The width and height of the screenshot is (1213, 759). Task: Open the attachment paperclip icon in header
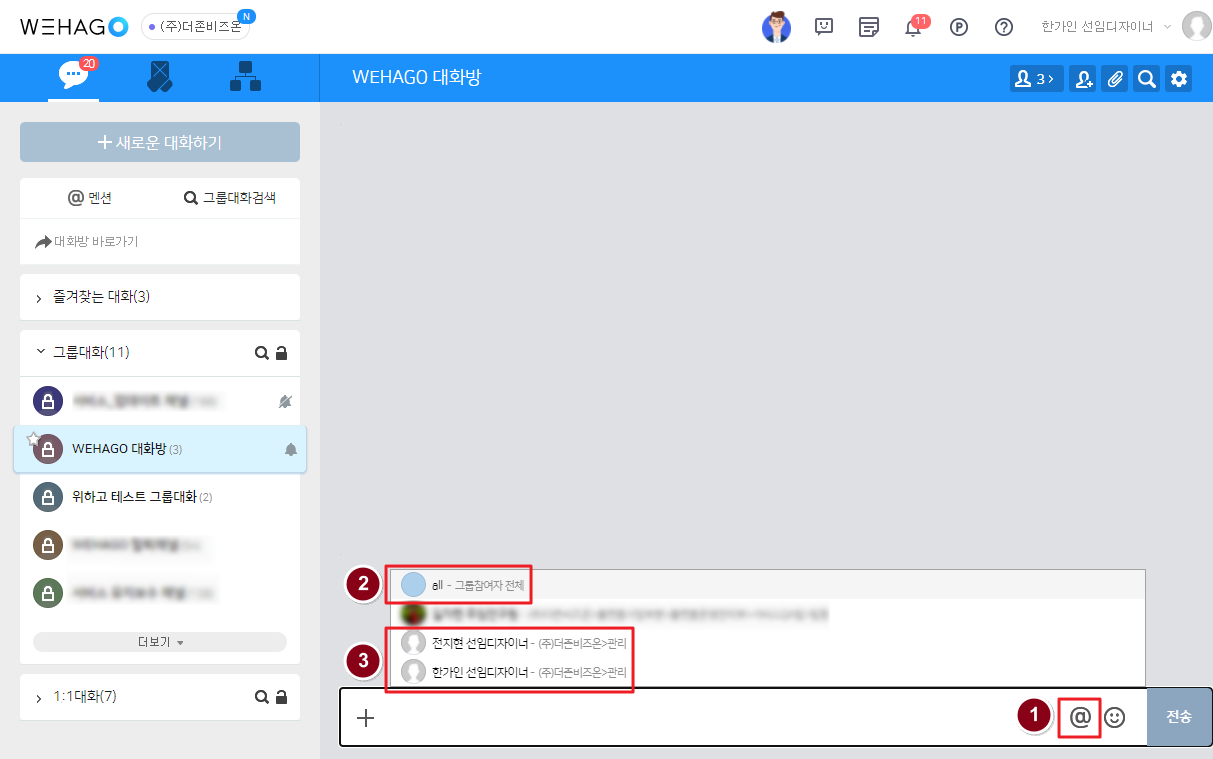[1115, 79]
